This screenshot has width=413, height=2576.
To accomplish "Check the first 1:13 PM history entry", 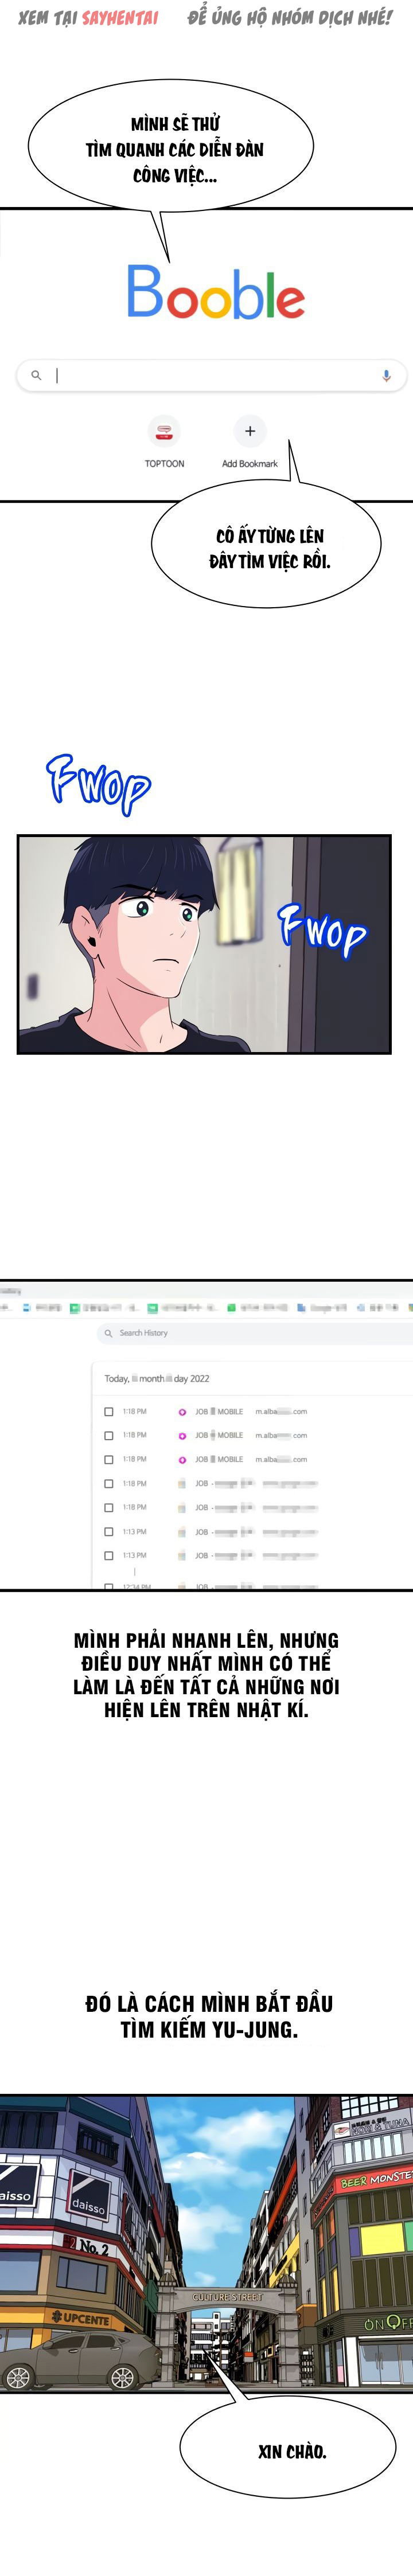I will (109, 1531).
